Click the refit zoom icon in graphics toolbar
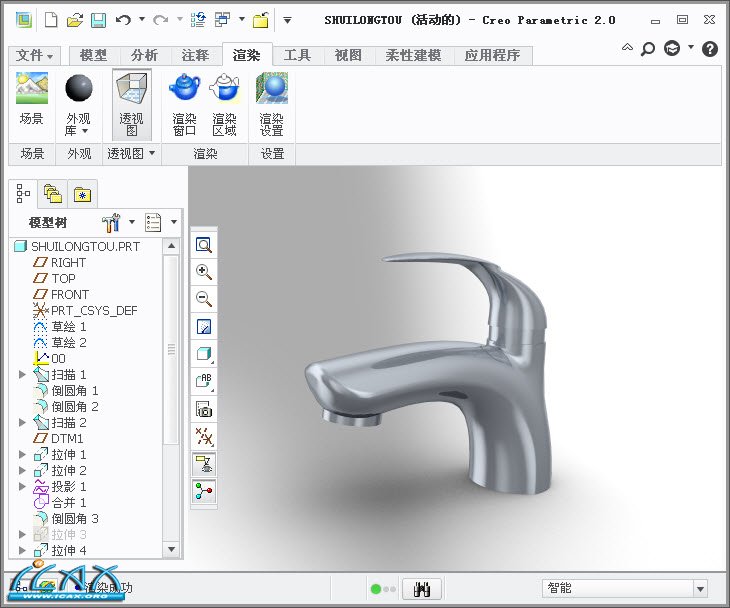The image size is (730, 608). click(204, 245)
